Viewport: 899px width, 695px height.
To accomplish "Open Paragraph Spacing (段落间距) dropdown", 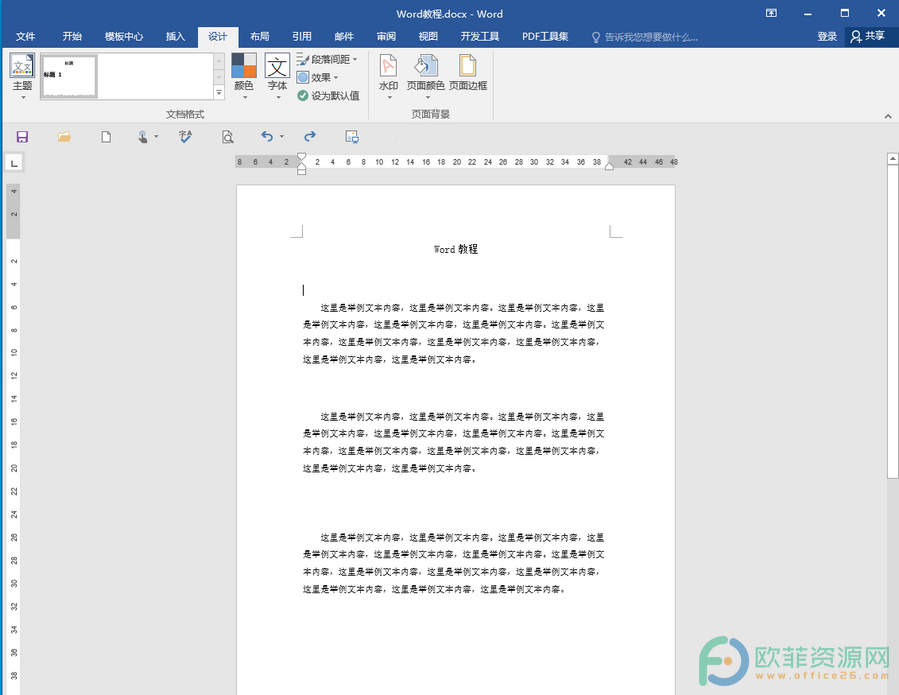I will pos(327,59).
